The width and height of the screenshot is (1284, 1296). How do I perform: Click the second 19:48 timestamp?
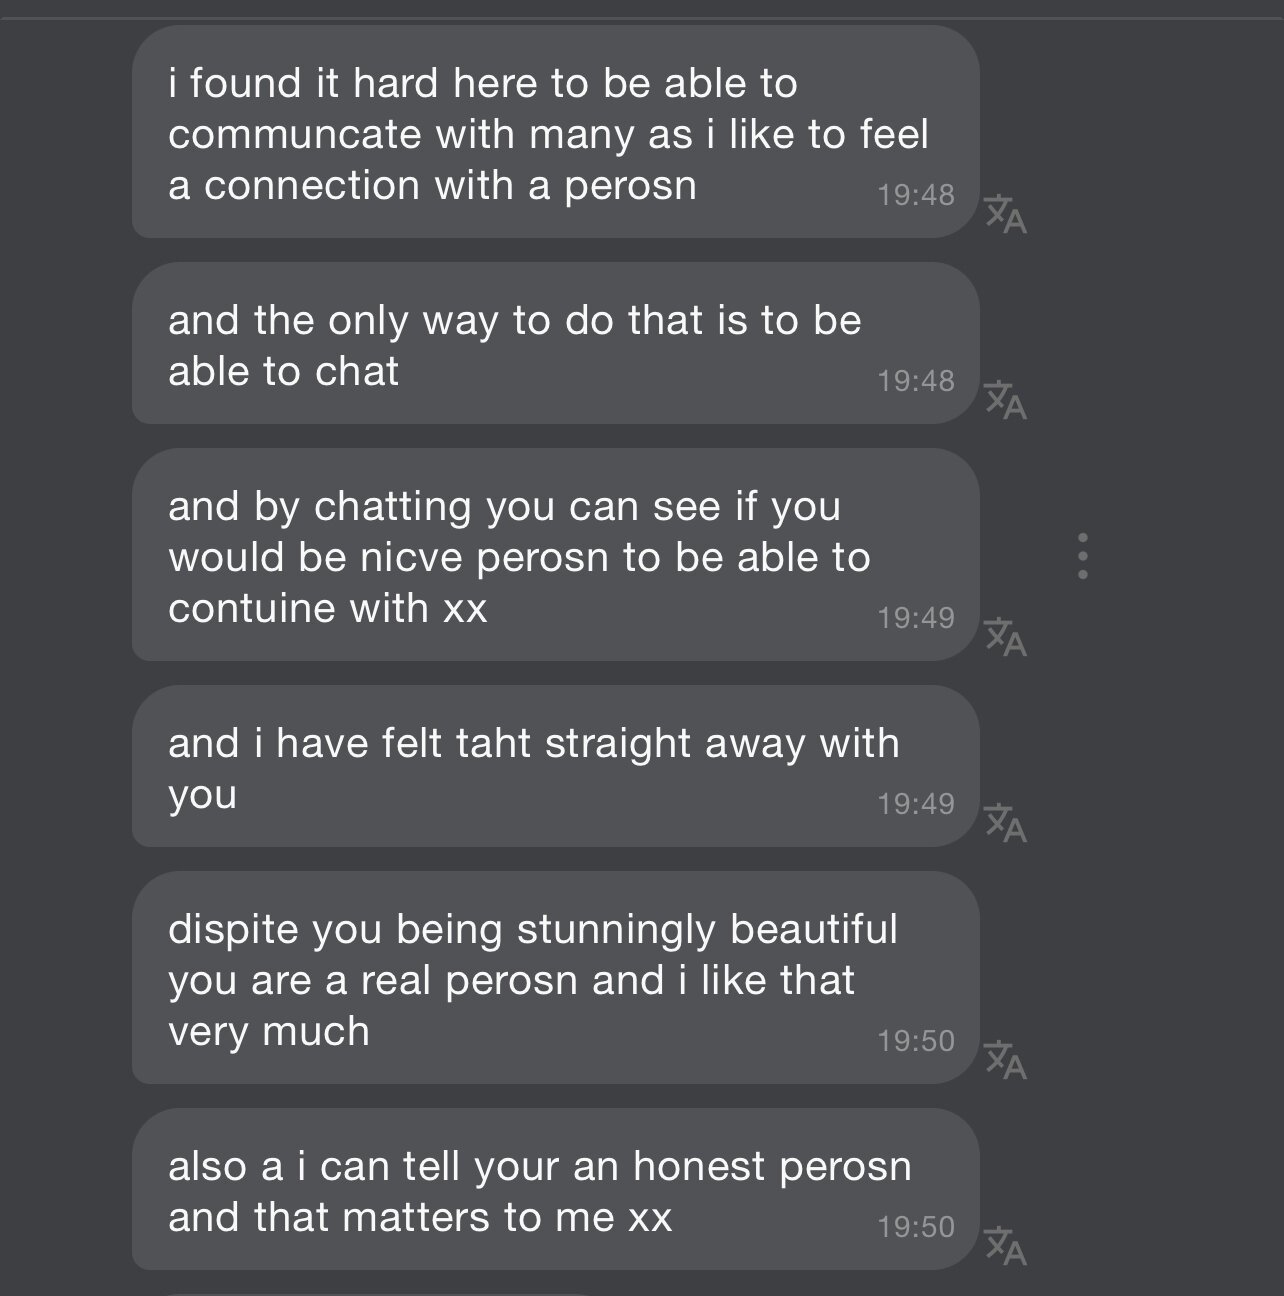click(x=915, y=381)
